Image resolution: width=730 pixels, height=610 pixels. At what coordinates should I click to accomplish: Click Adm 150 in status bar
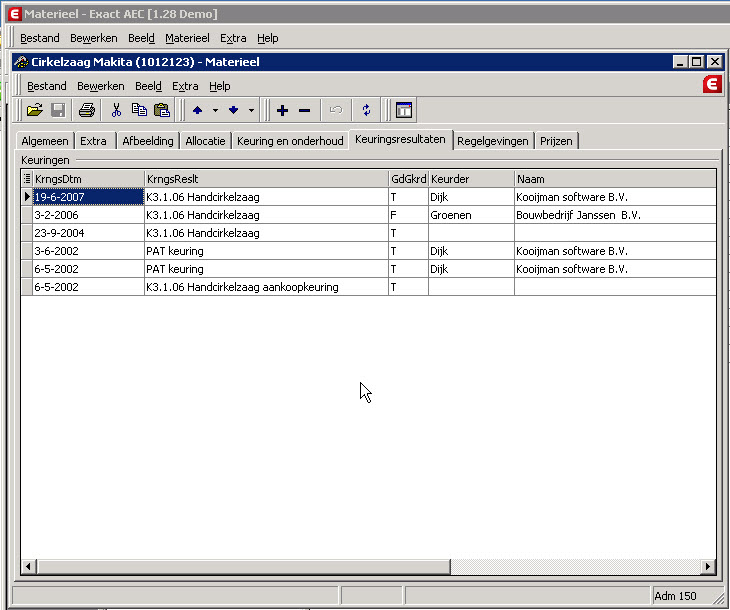675,596
